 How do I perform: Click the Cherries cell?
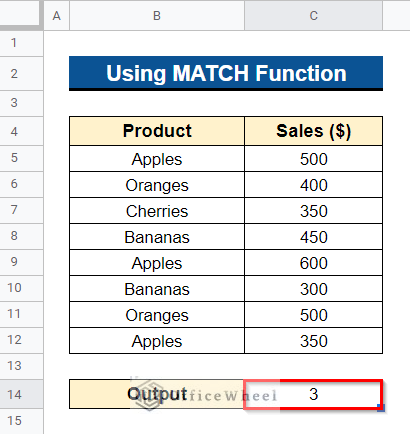(157, 211)
